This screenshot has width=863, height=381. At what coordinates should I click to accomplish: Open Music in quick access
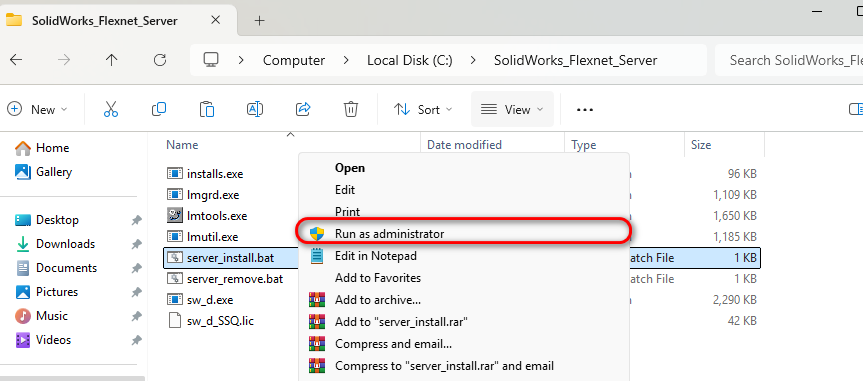click(x=42, y=315)
